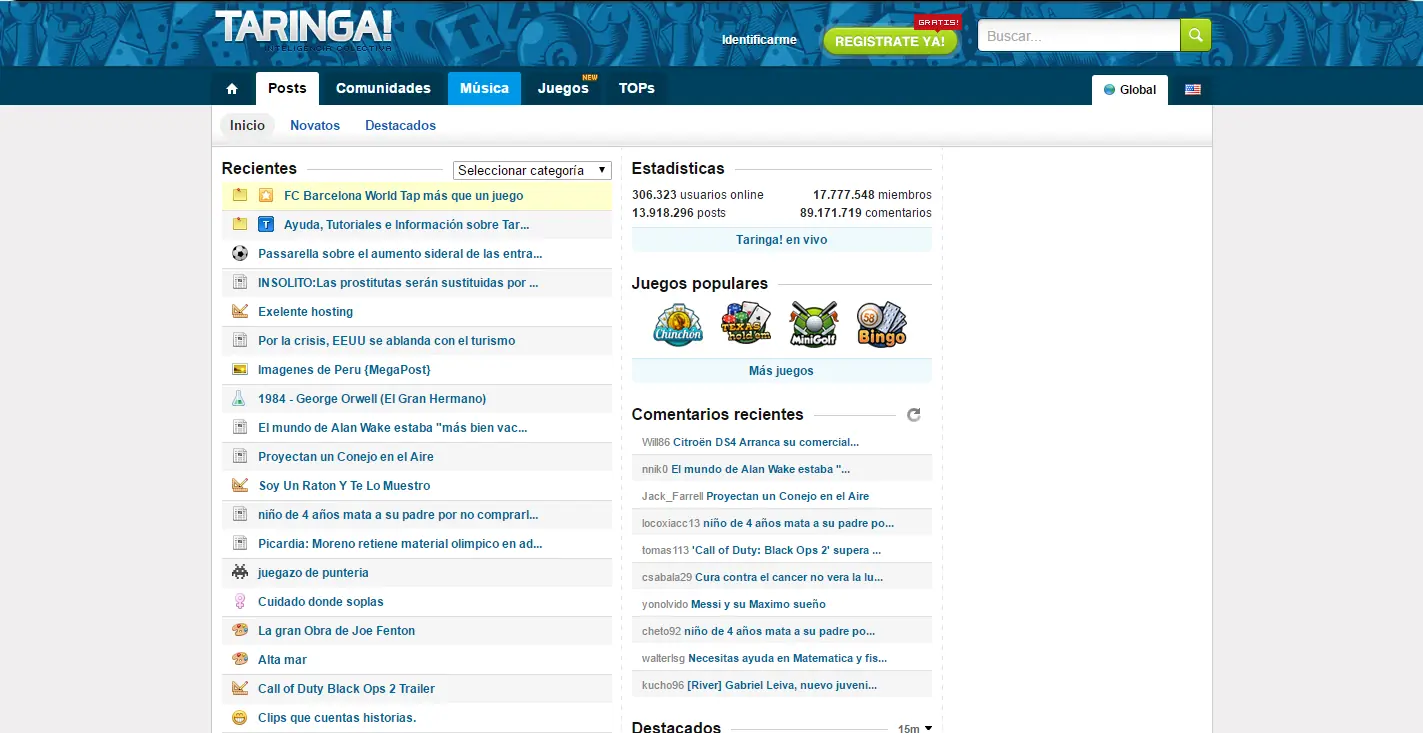Open the Música tab

pos(484,88)
